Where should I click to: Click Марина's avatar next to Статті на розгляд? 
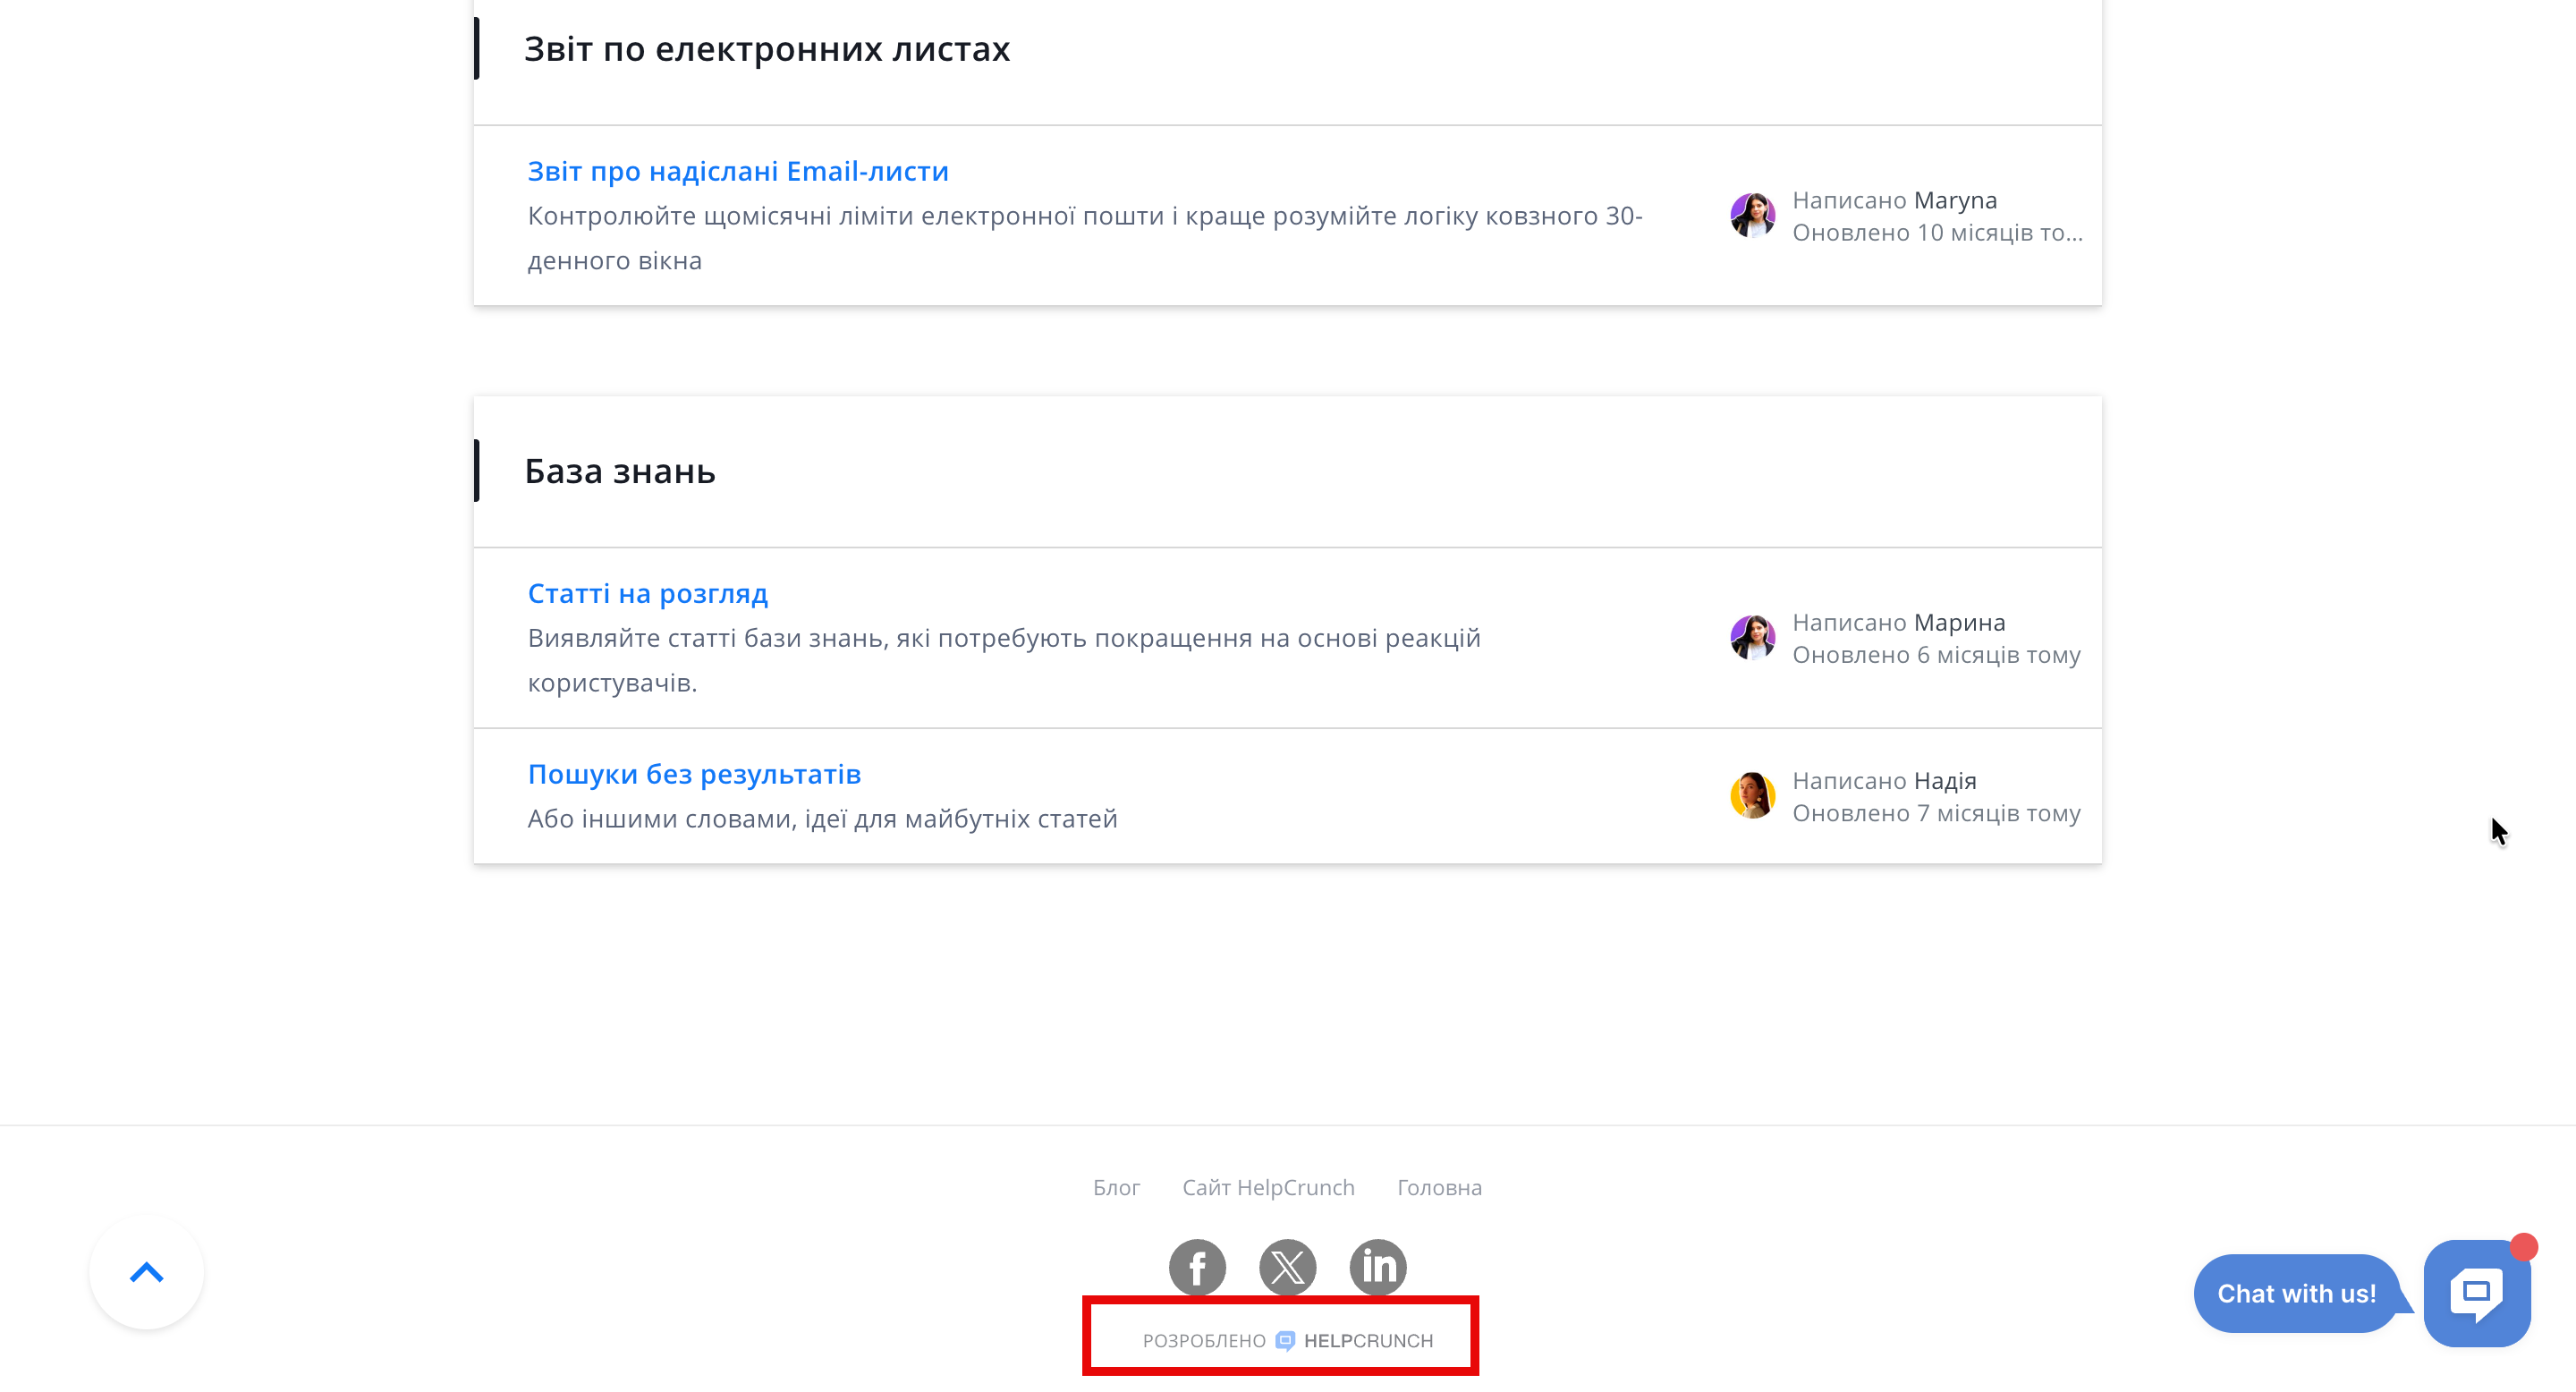click(1752, 638)
